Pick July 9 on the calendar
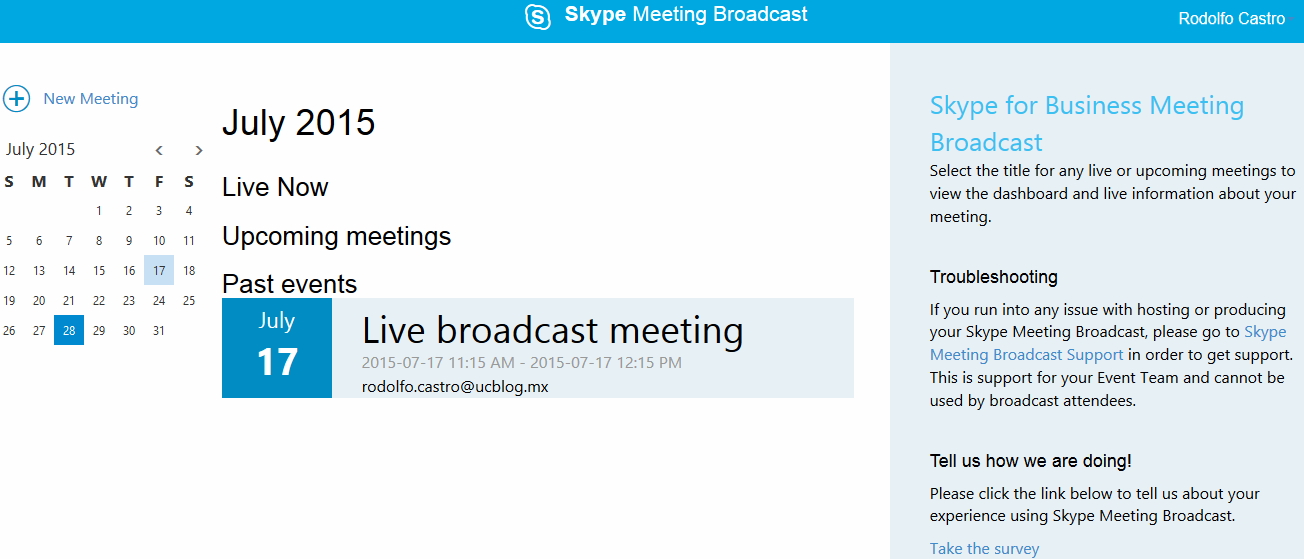This screenshot has height=559, width=1304. (x=129, y=241)
